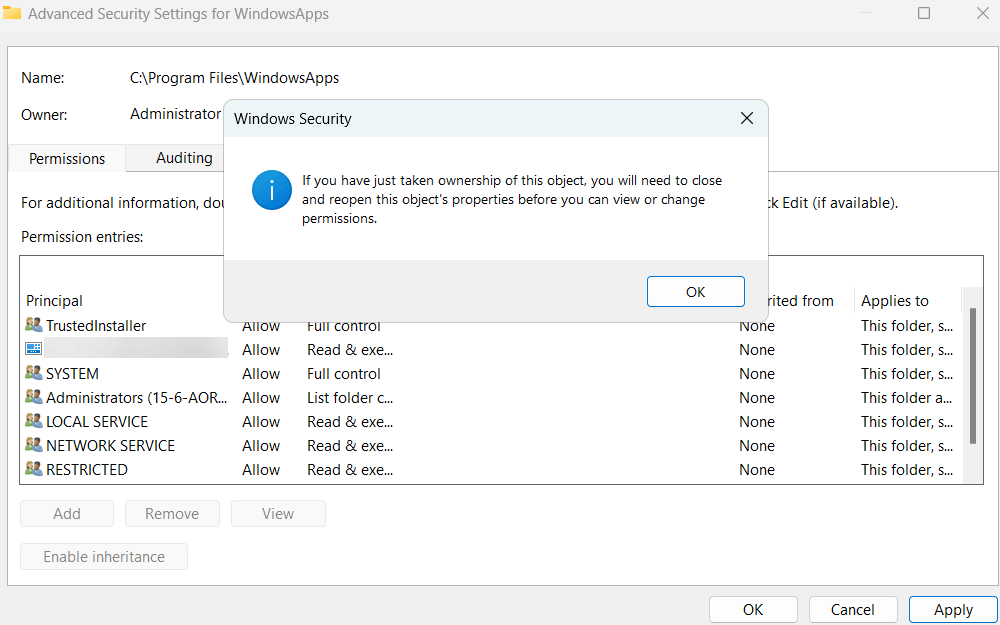
Task: Click the Applies to column header
Action: pyautogui.click(x=895, y=300)
